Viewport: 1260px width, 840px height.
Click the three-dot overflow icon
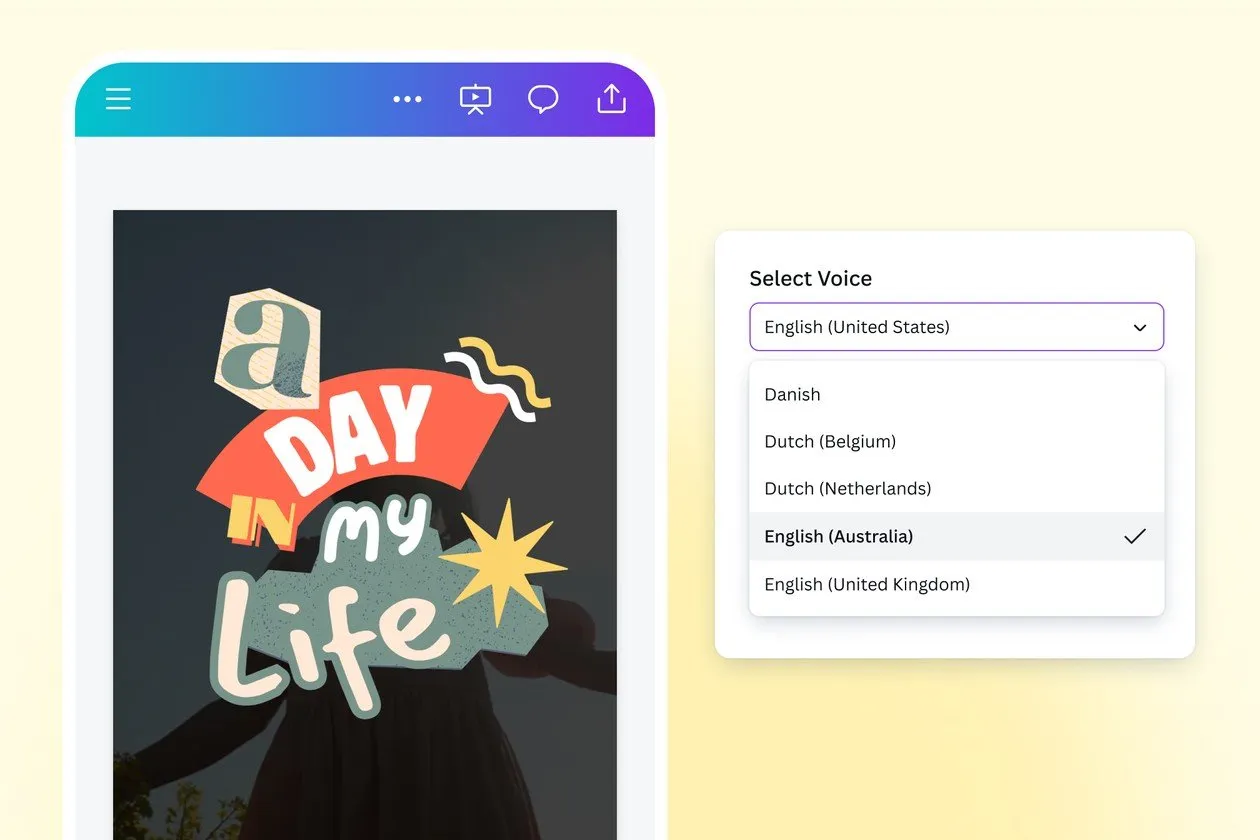pos(407,98)
